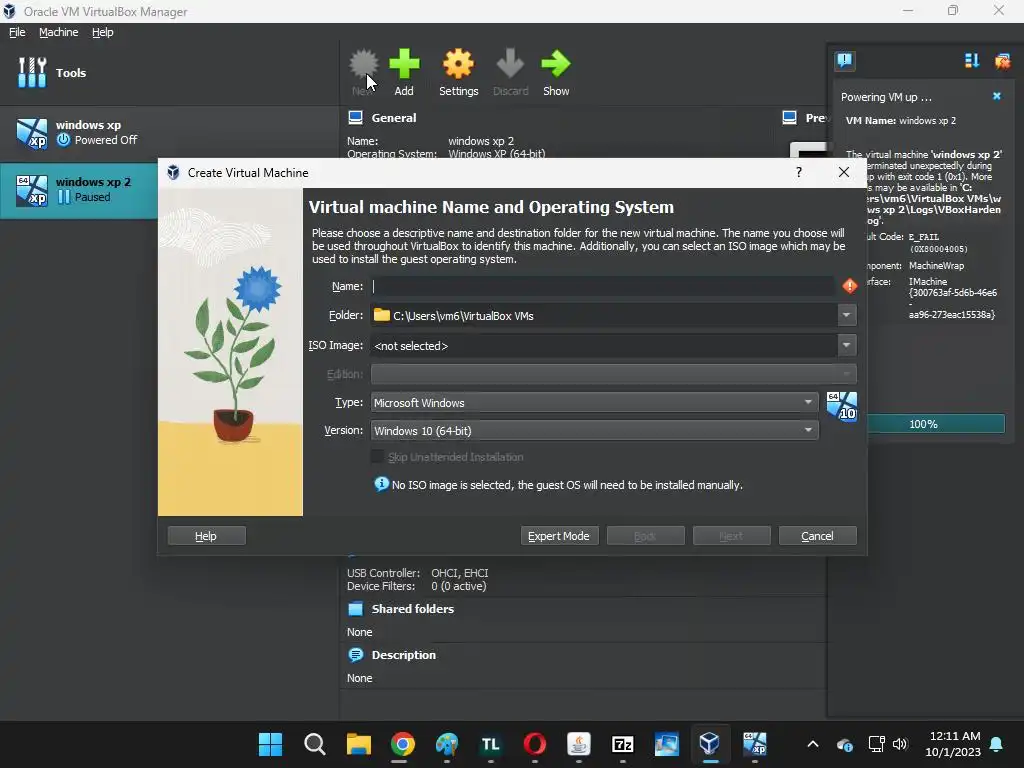Open the Help menu
1024x768 pixels.
point(103,32)
